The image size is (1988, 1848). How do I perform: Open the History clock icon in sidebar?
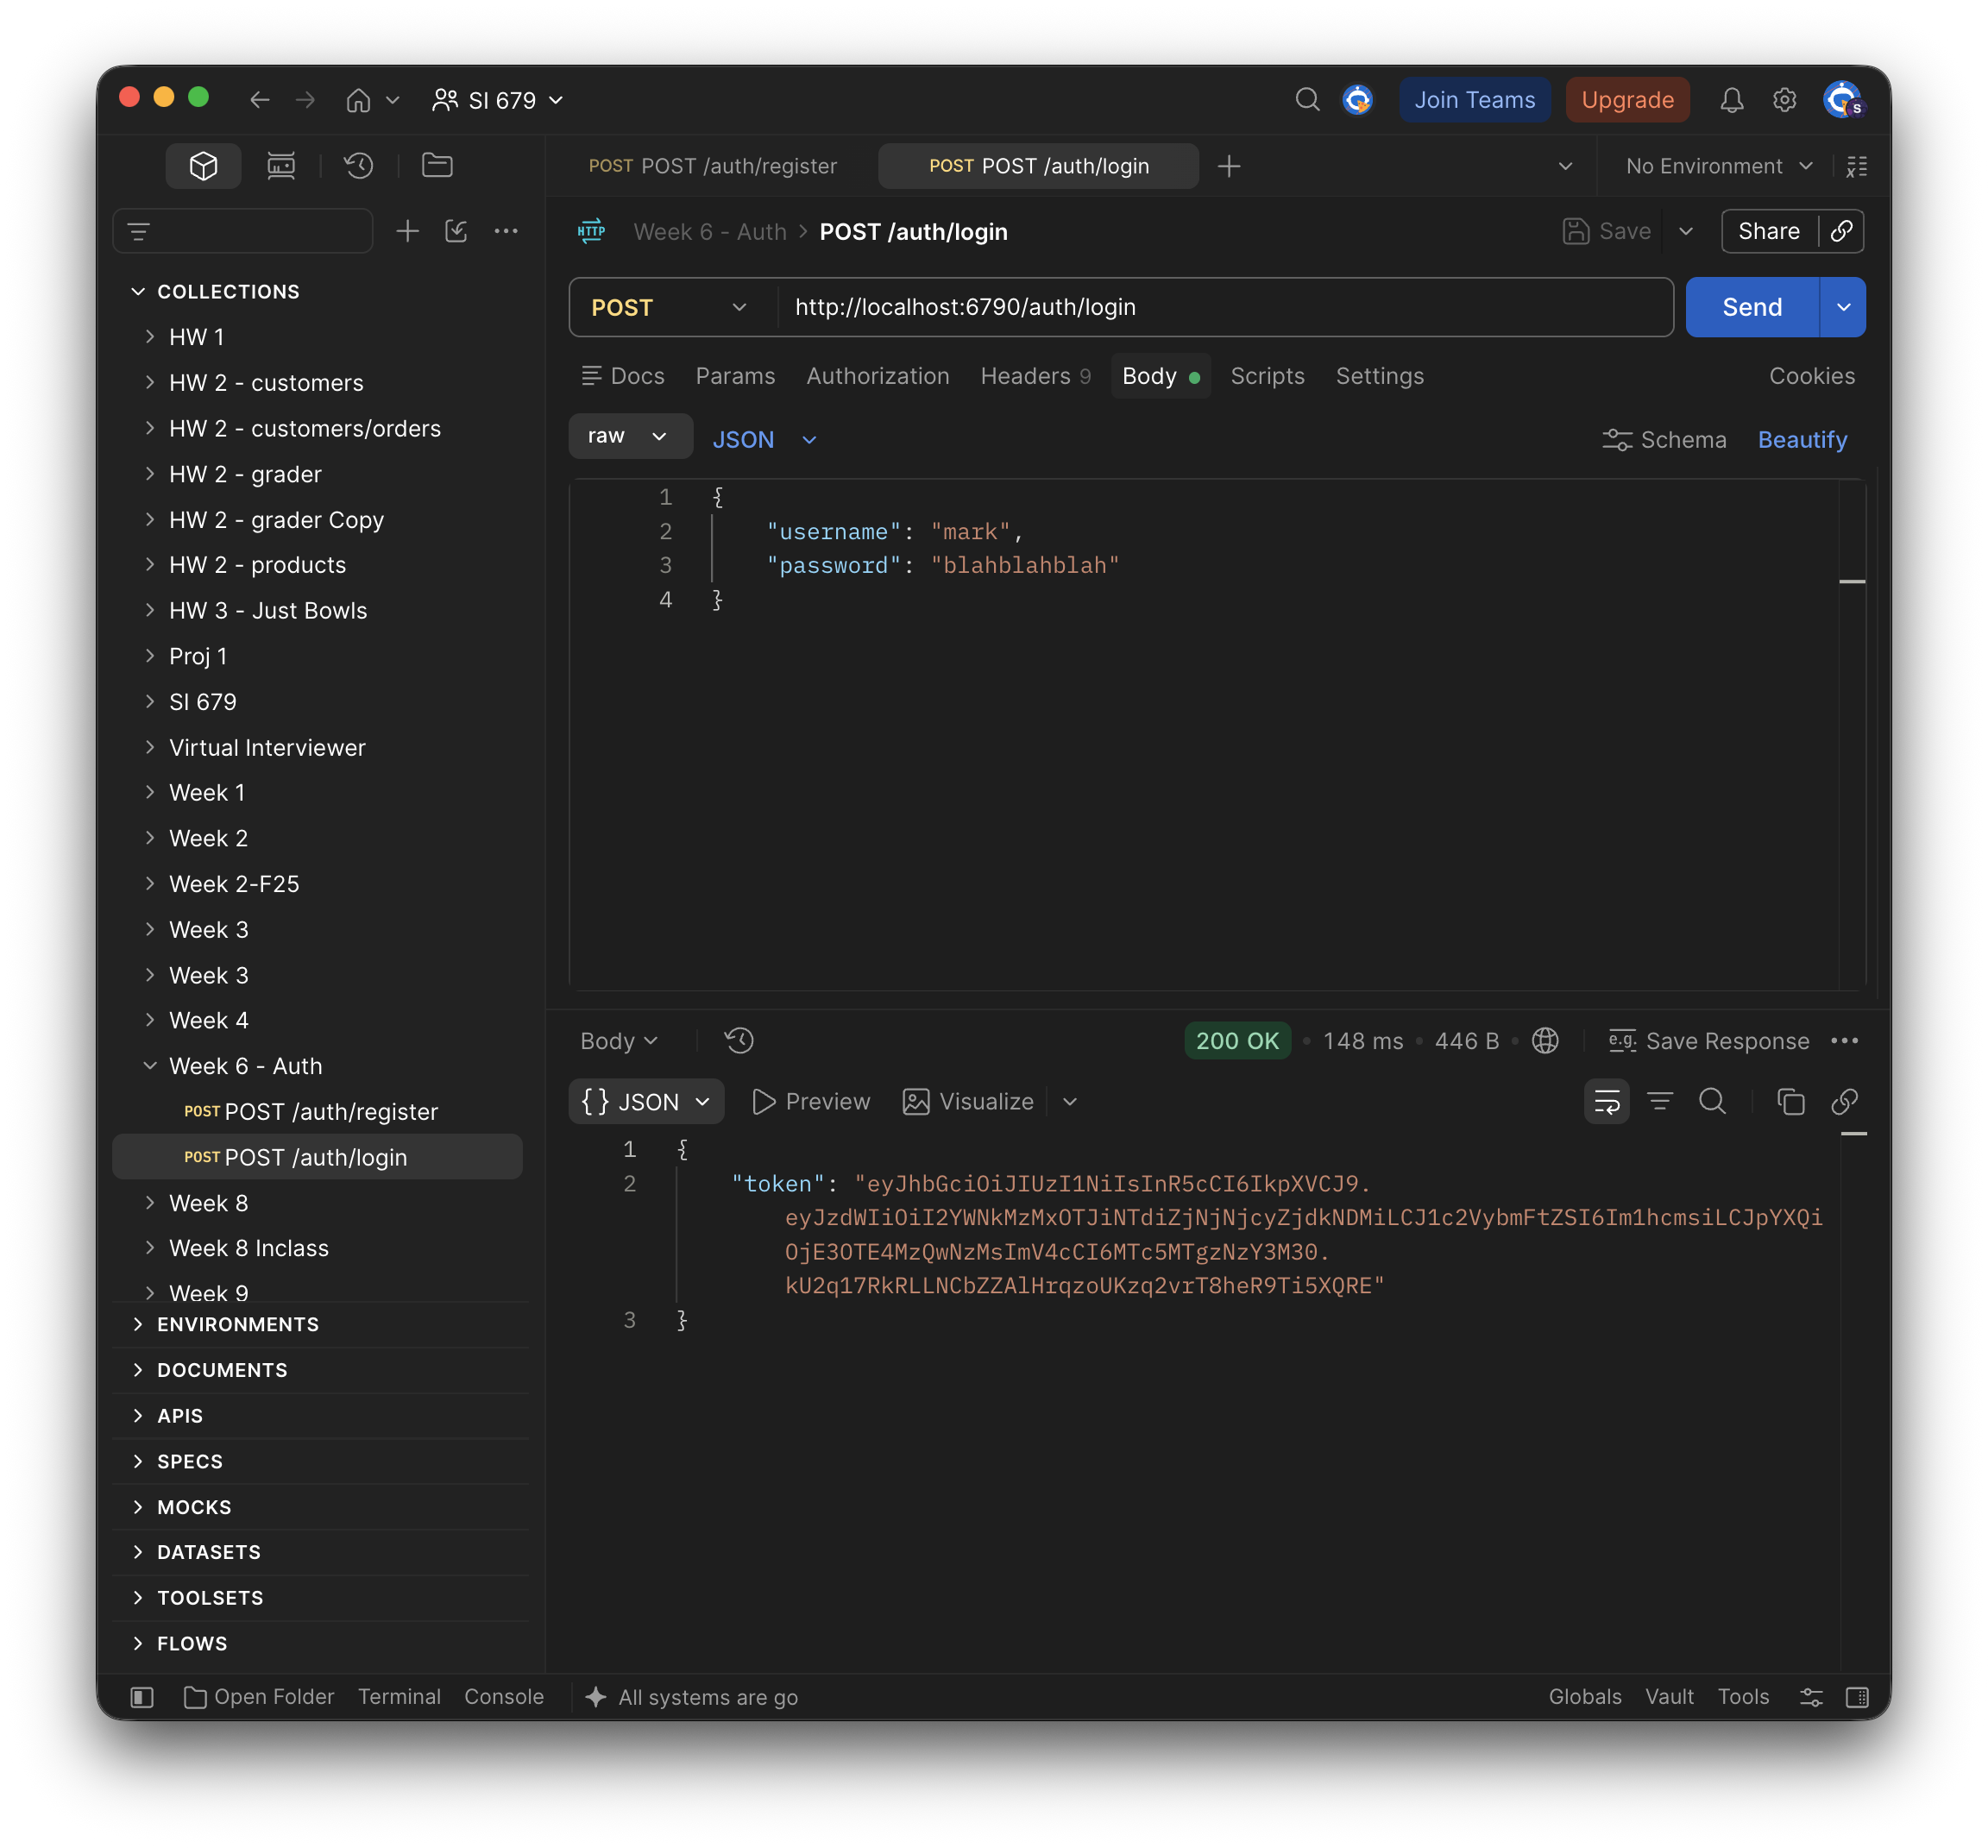coord(359,166)
